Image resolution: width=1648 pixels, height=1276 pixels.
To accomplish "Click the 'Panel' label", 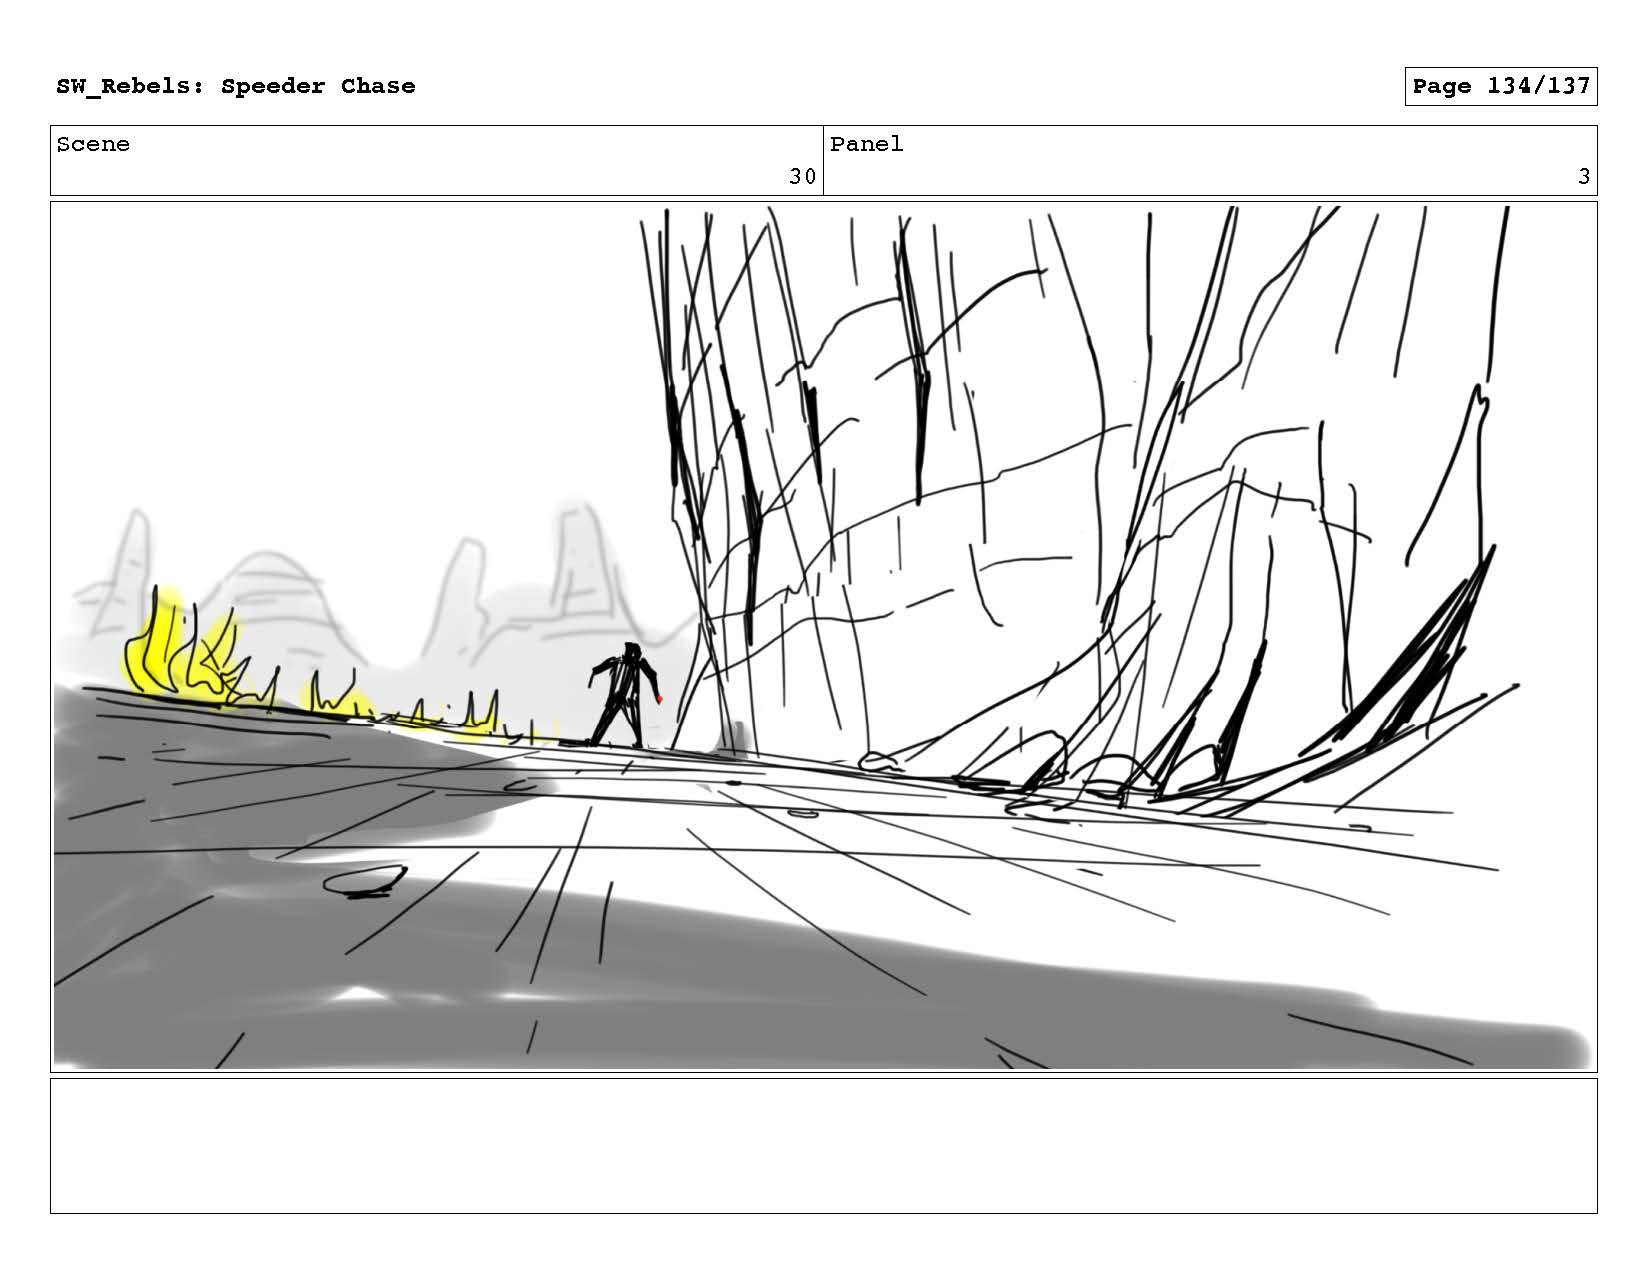I will (867, 145).
